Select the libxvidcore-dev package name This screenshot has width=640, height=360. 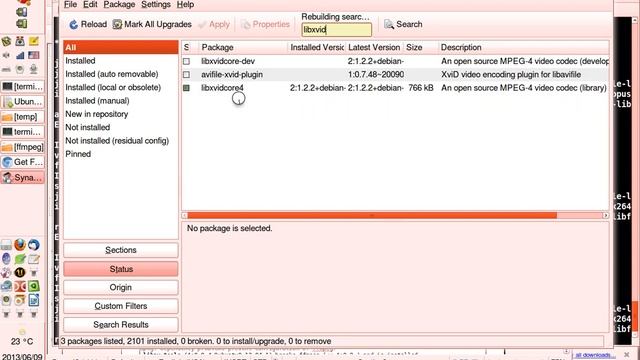coord(228,61)
